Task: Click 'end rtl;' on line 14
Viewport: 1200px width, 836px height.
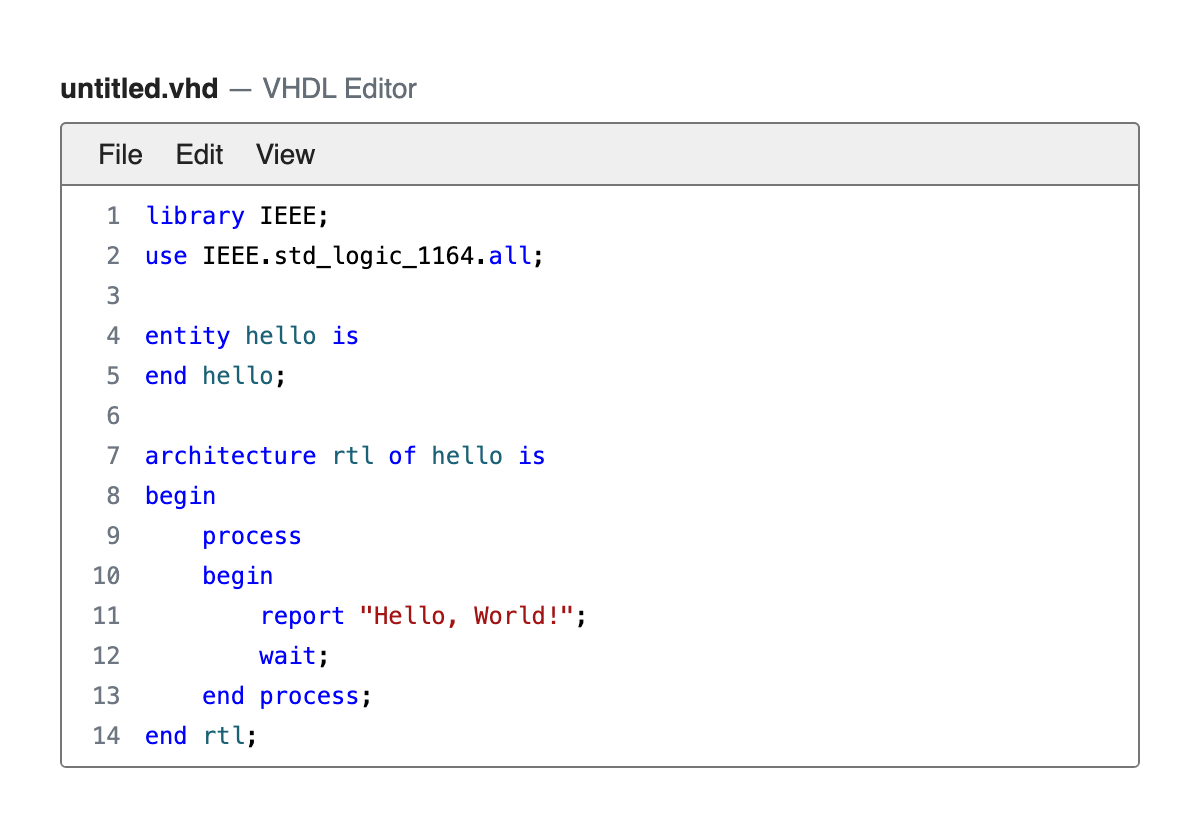Action: click(201, 736)
